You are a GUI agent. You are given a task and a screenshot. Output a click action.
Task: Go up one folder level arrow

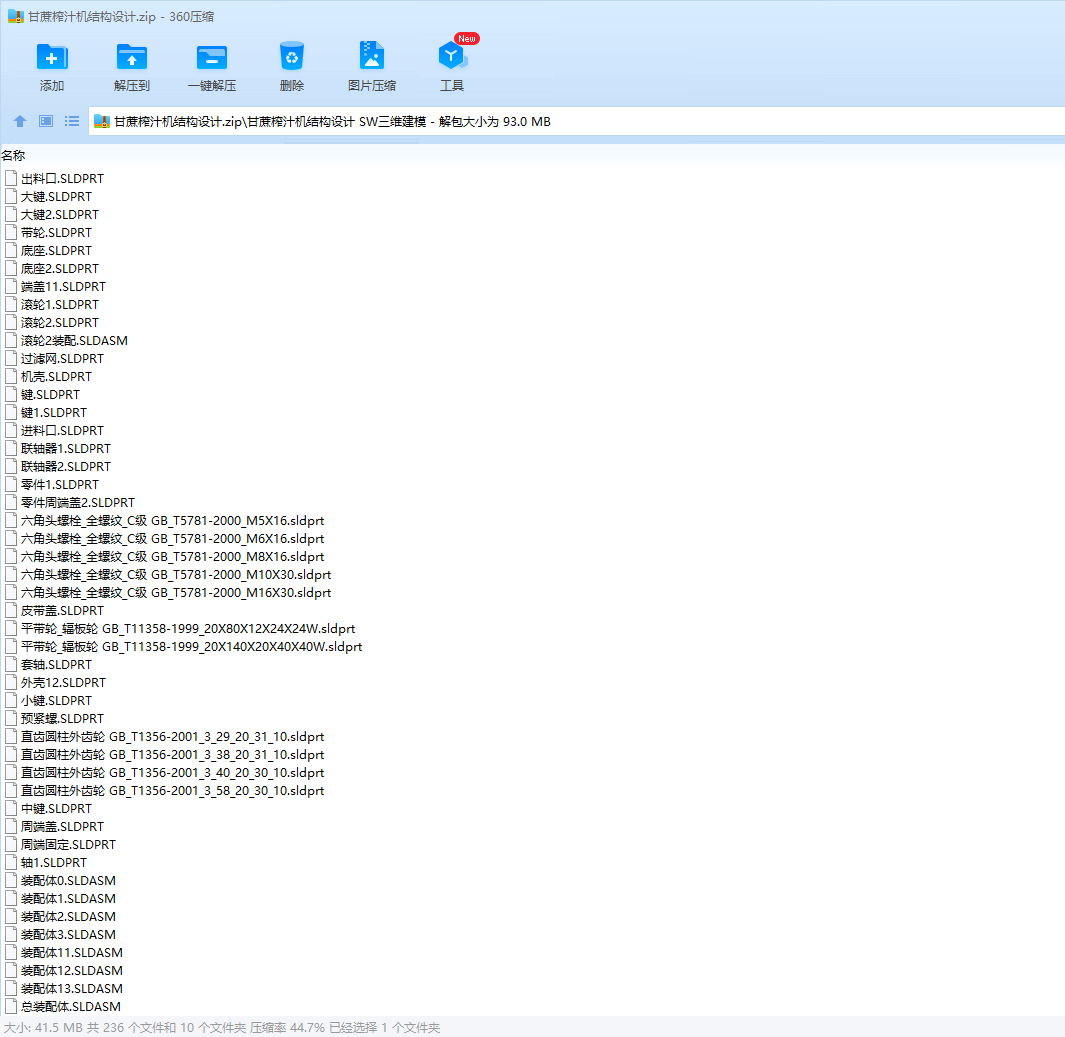coord(20,122)
